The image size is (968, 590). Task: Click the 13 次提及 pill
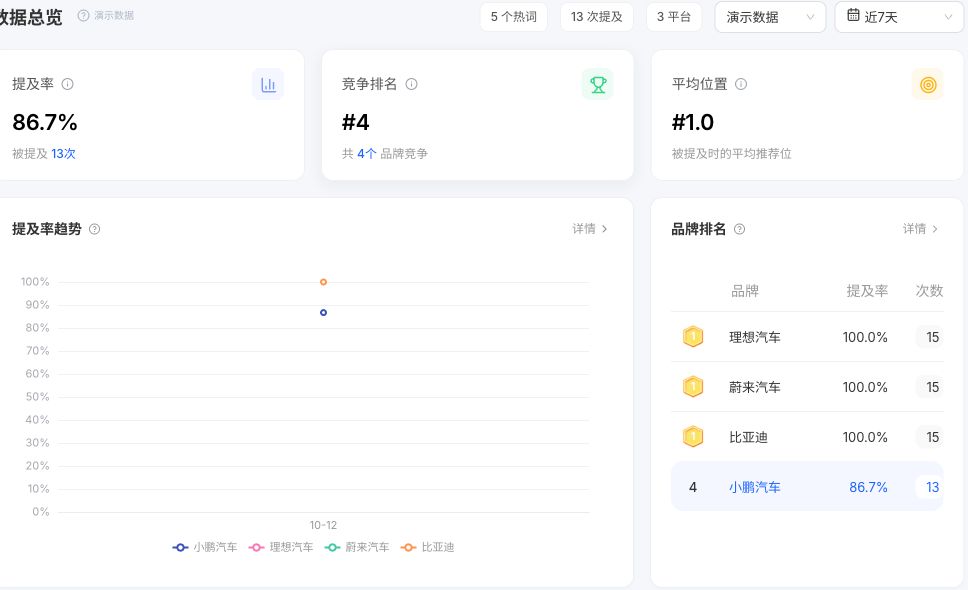596,17
